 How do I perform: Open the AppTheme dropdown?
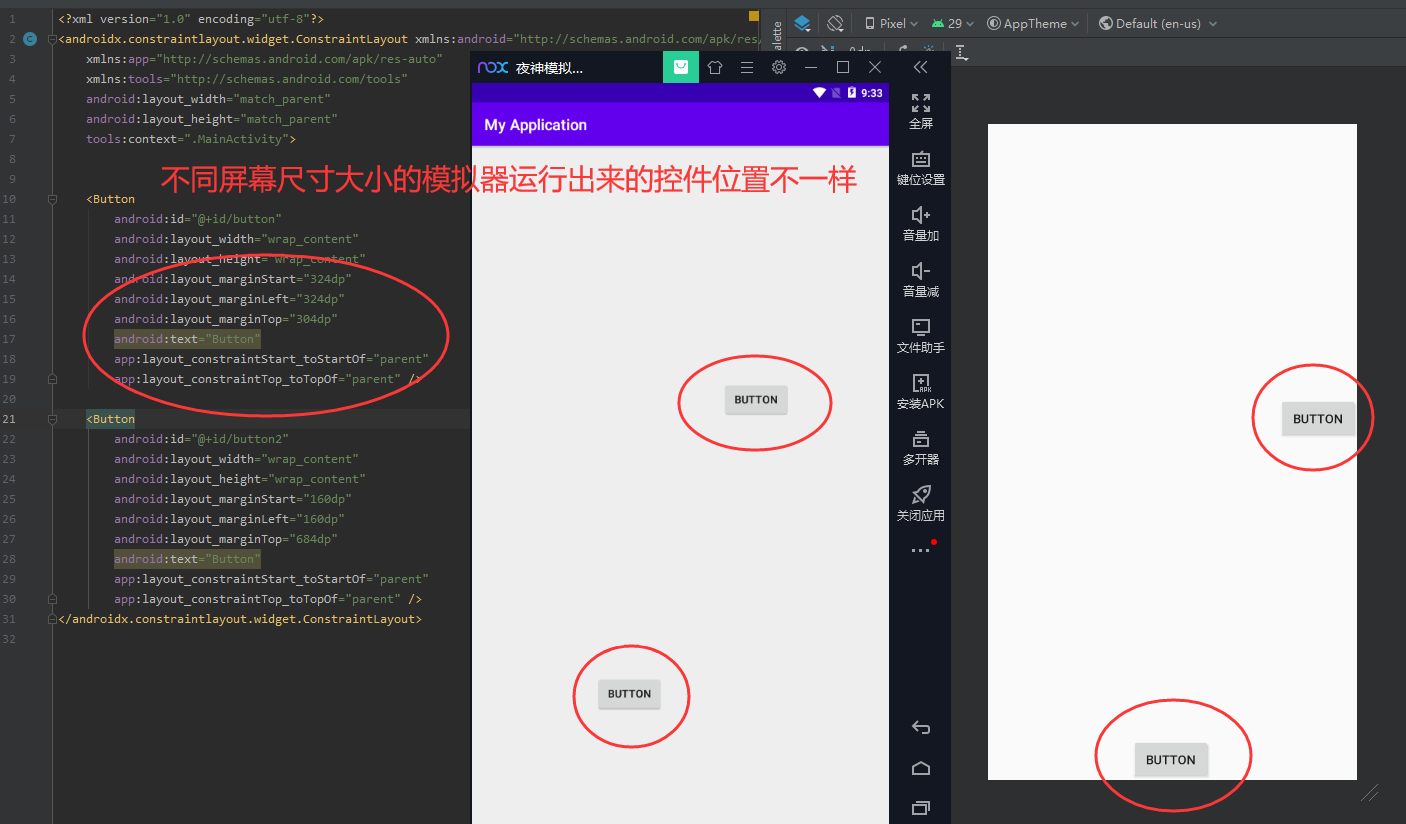tap(1033, 23)
